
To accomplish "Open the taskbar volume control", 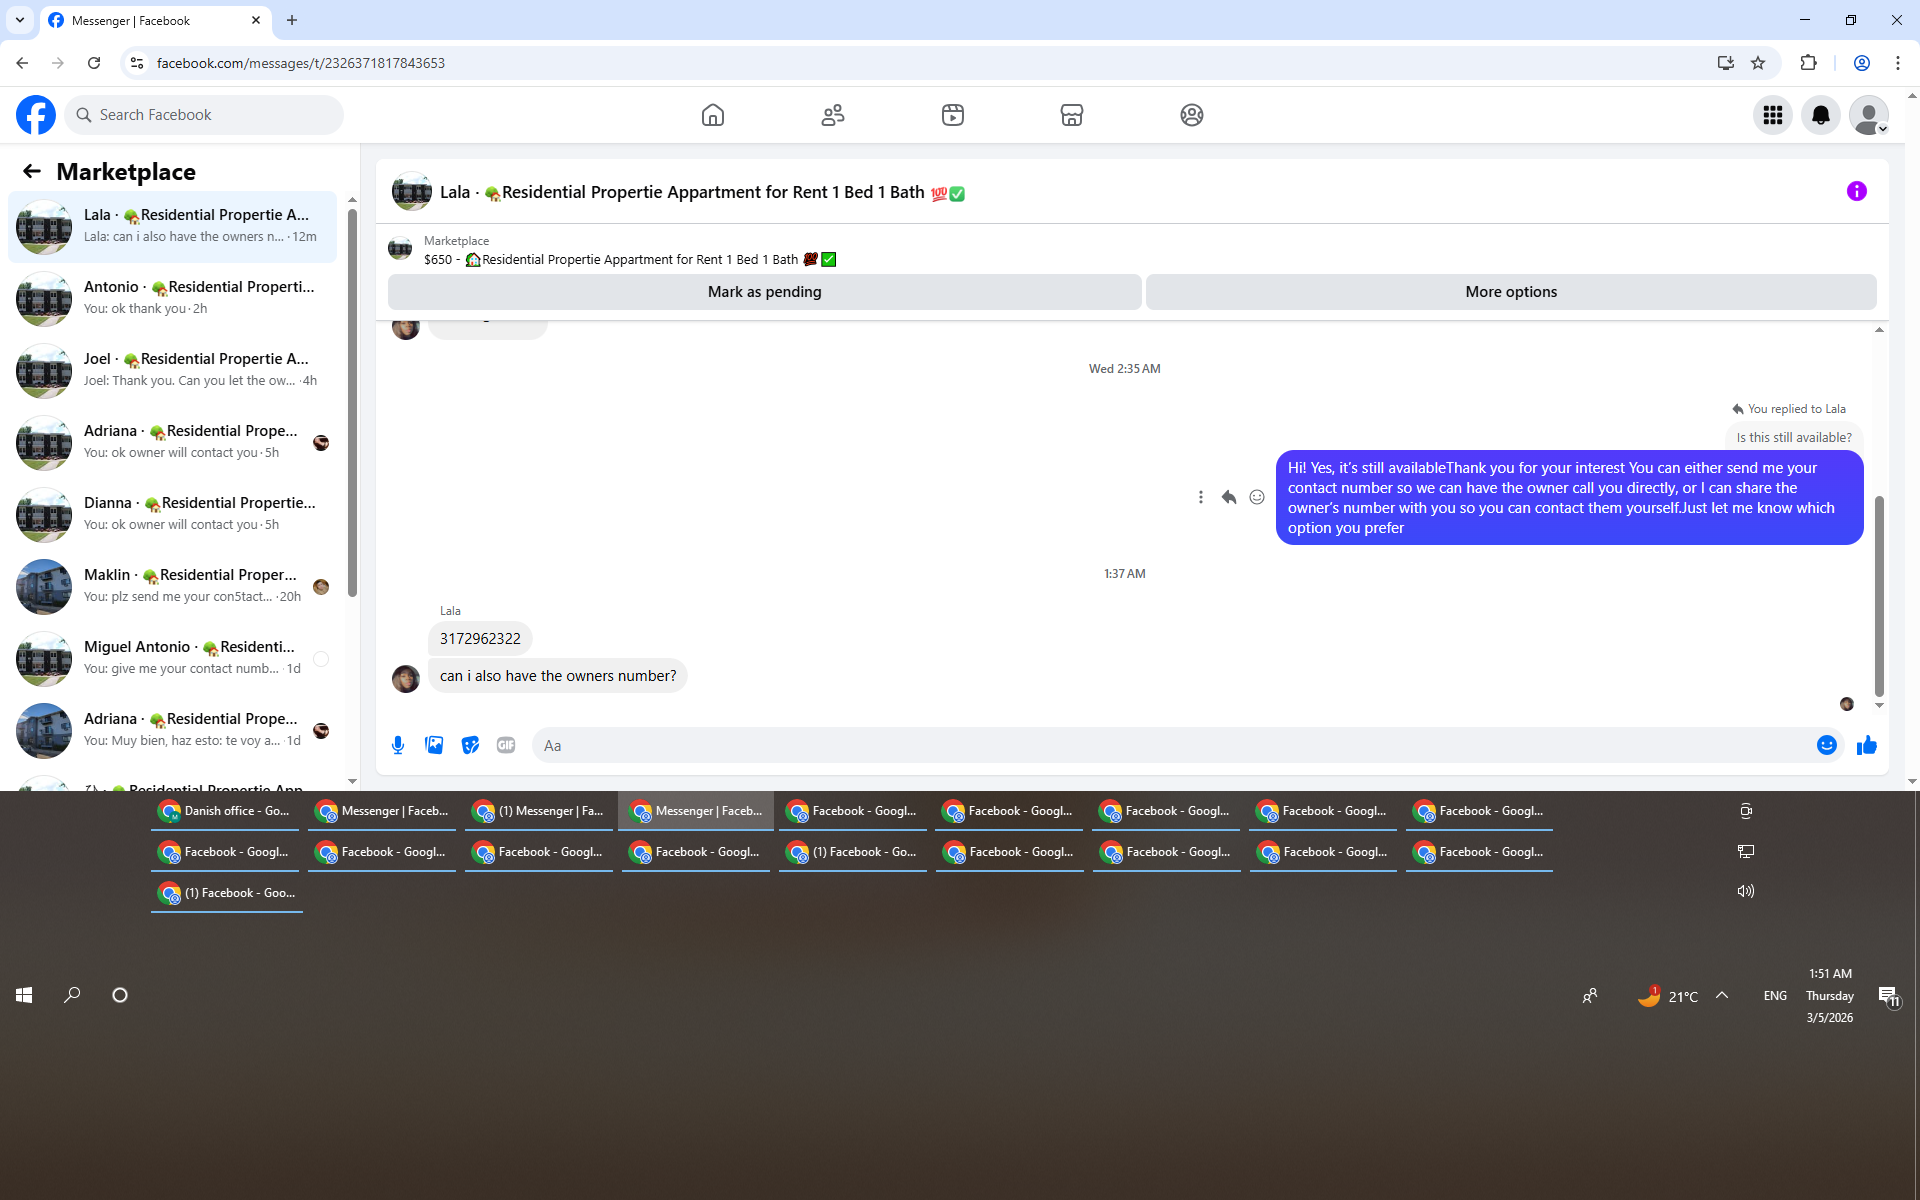I will coord(1746,891).
